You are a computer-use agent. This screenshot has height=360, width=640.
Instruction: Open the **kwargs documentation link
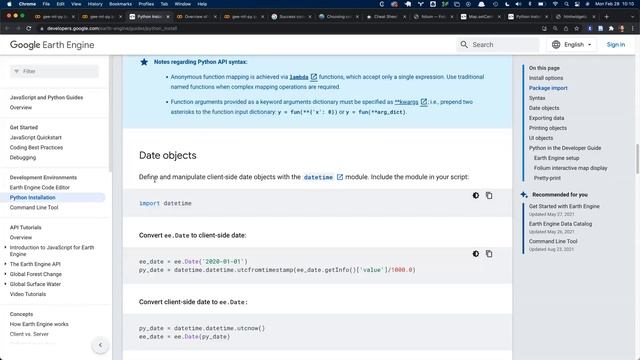point(410,102)
